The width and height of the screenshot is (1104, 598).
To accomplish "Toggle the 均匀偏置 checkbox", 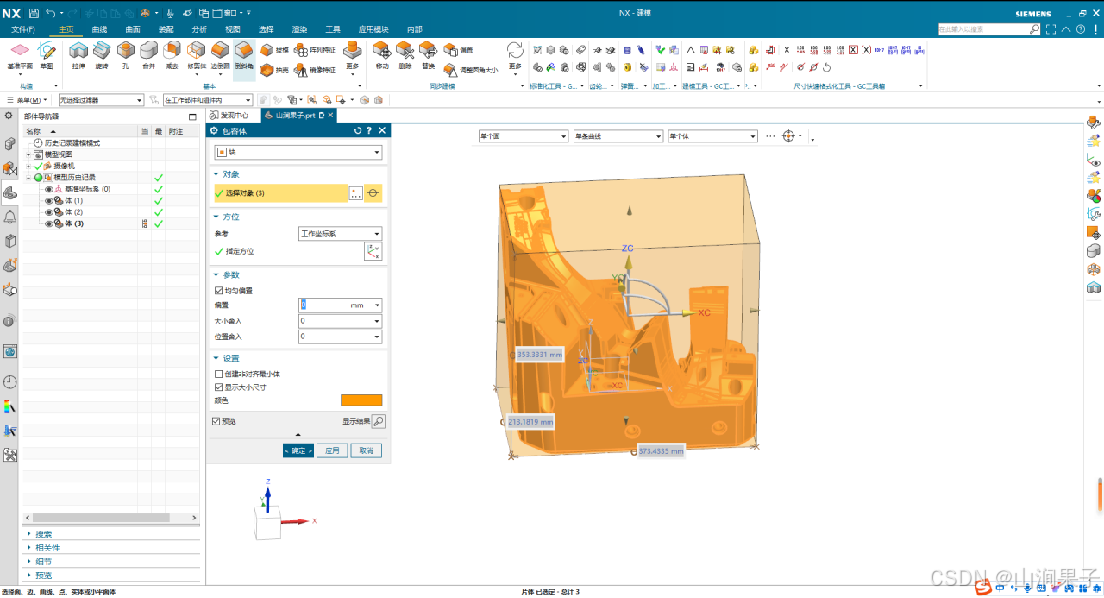I will tap(218, 290).
